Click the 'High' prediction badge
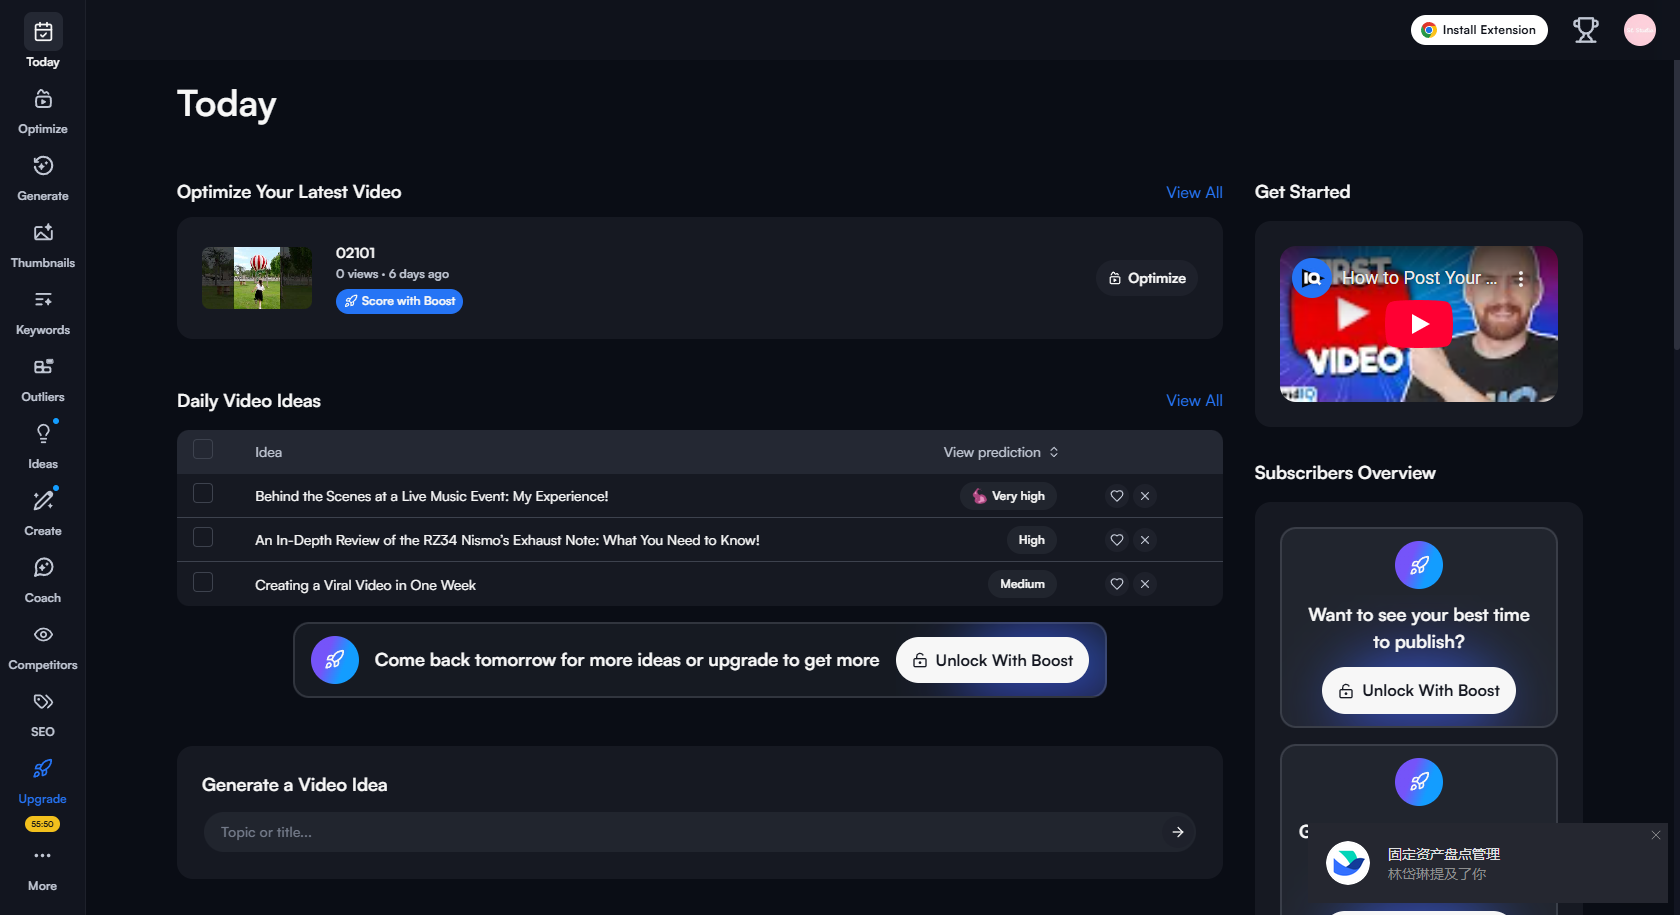Image resolution: width=1680 pixels, height=915 pixels. tap(1032, 540)
